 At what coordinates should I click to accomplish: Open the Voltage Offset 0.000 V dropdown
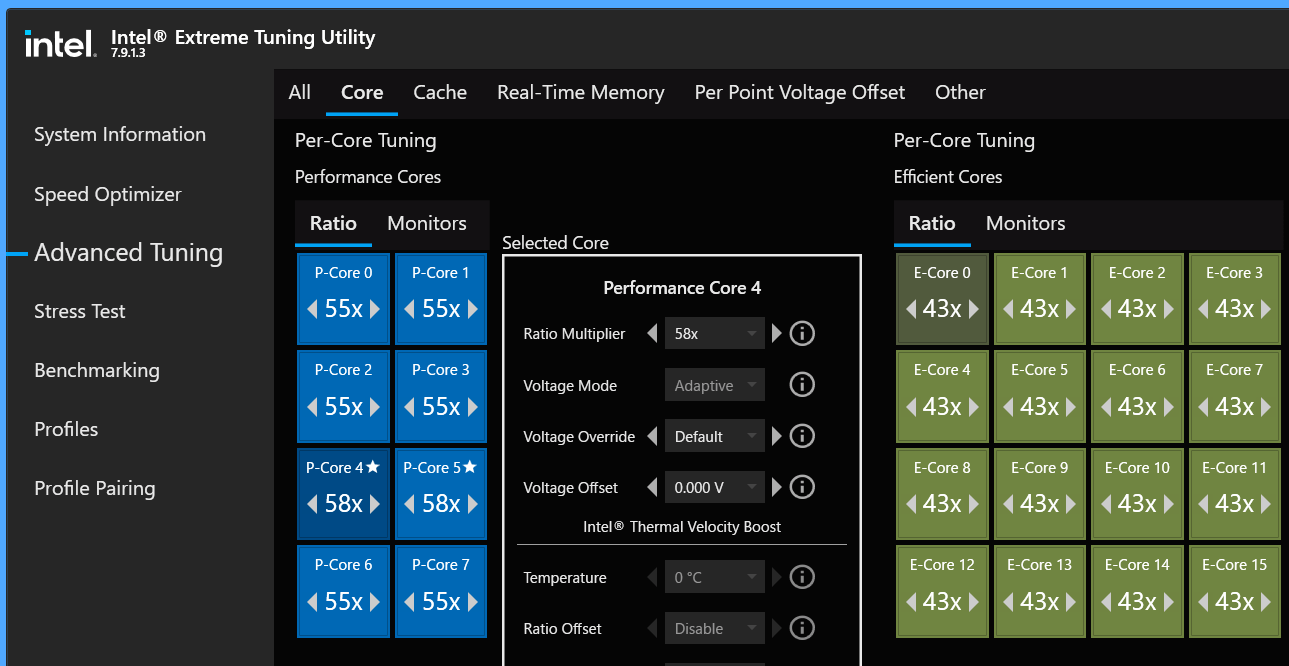[714, 488]
